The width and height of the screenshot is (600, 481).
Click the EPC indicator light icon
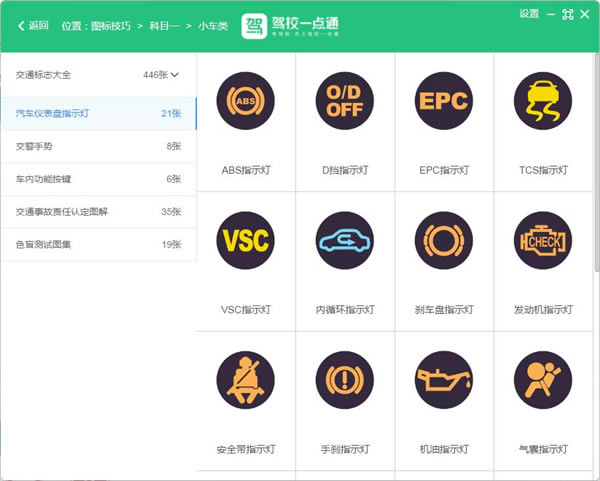point(444,101)
